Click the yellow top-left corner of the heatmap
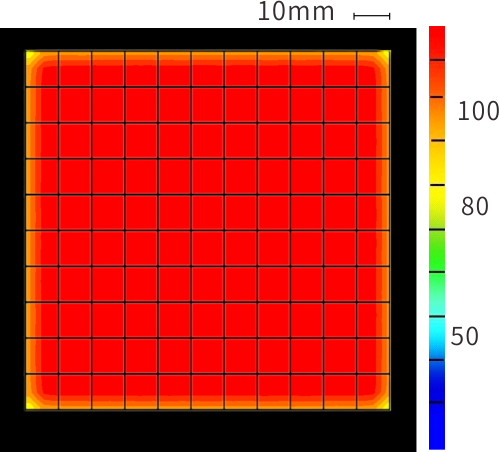Screen dimensions: 499x452 point(30,55)
